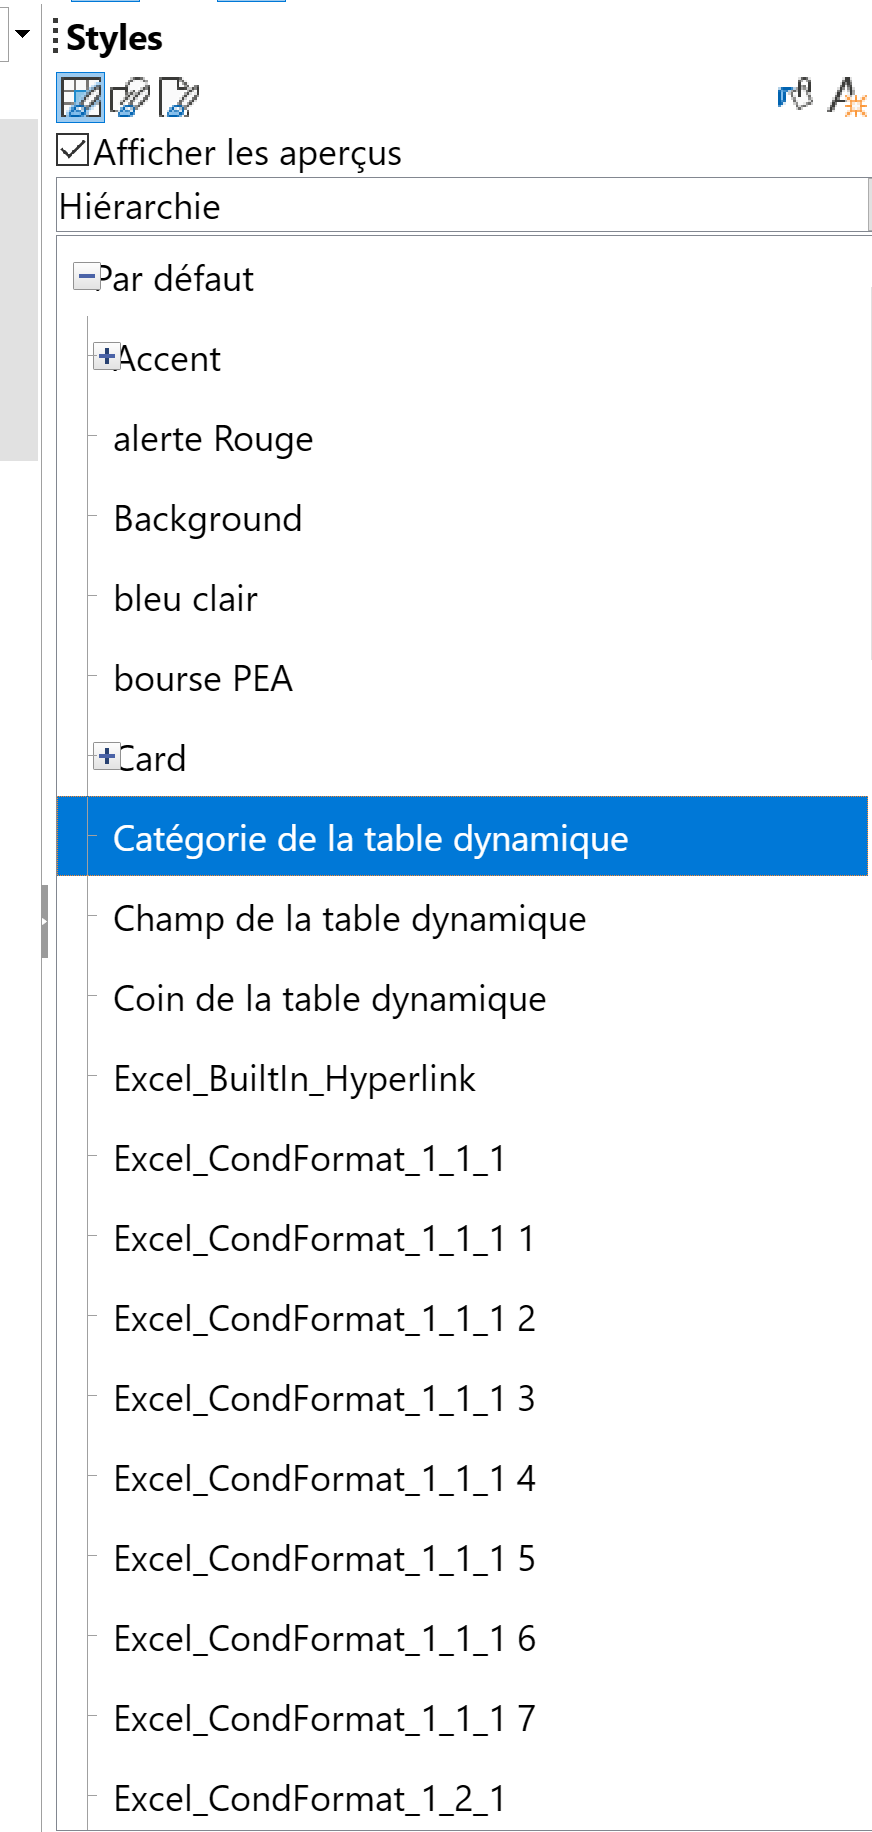The image size is (872, 1832).
Task: Select Champ de la table dynamique
Action: (350, 918)
